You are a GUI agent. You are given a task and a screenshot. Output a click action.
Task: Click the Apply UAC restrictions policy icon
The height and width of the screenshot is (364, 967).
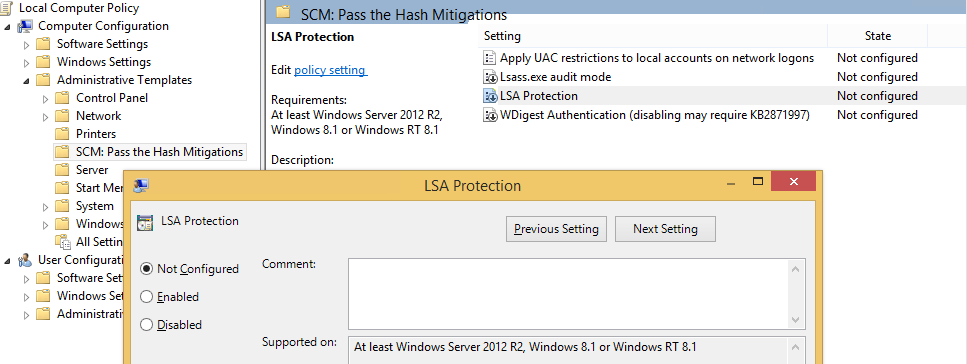[x=490, y=58]
